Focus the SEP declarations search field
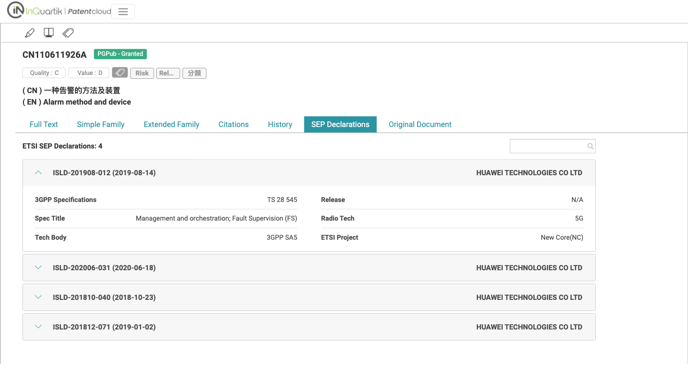Viewport: 688px width, 382px height. (552, 146)
